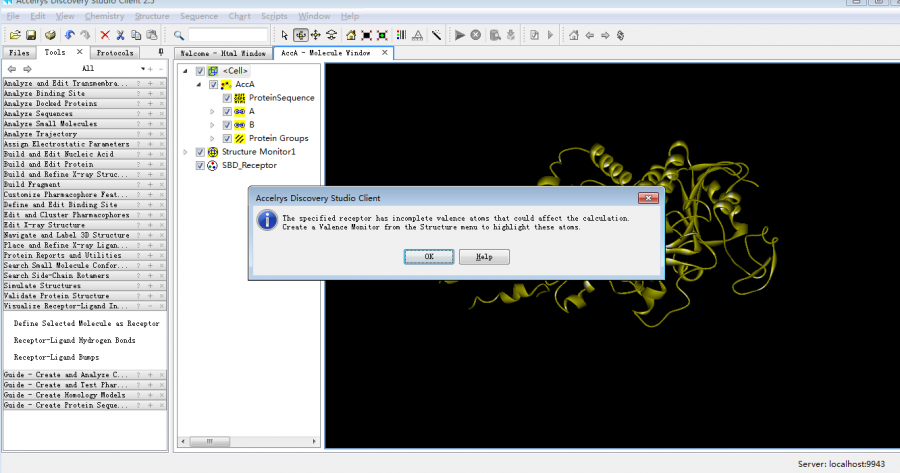Expand Analyze Binding Site tool group
Viewport: 900px width, 473px height.
pyautogui.click(x=150, y=94)
